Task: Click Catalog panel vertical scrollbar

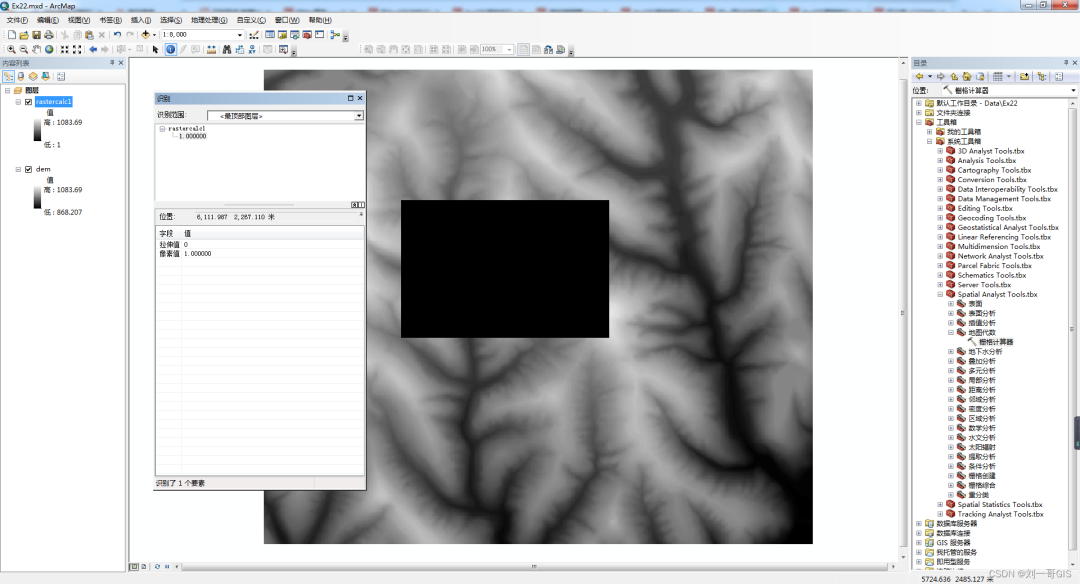Action: coord(1073,331)
